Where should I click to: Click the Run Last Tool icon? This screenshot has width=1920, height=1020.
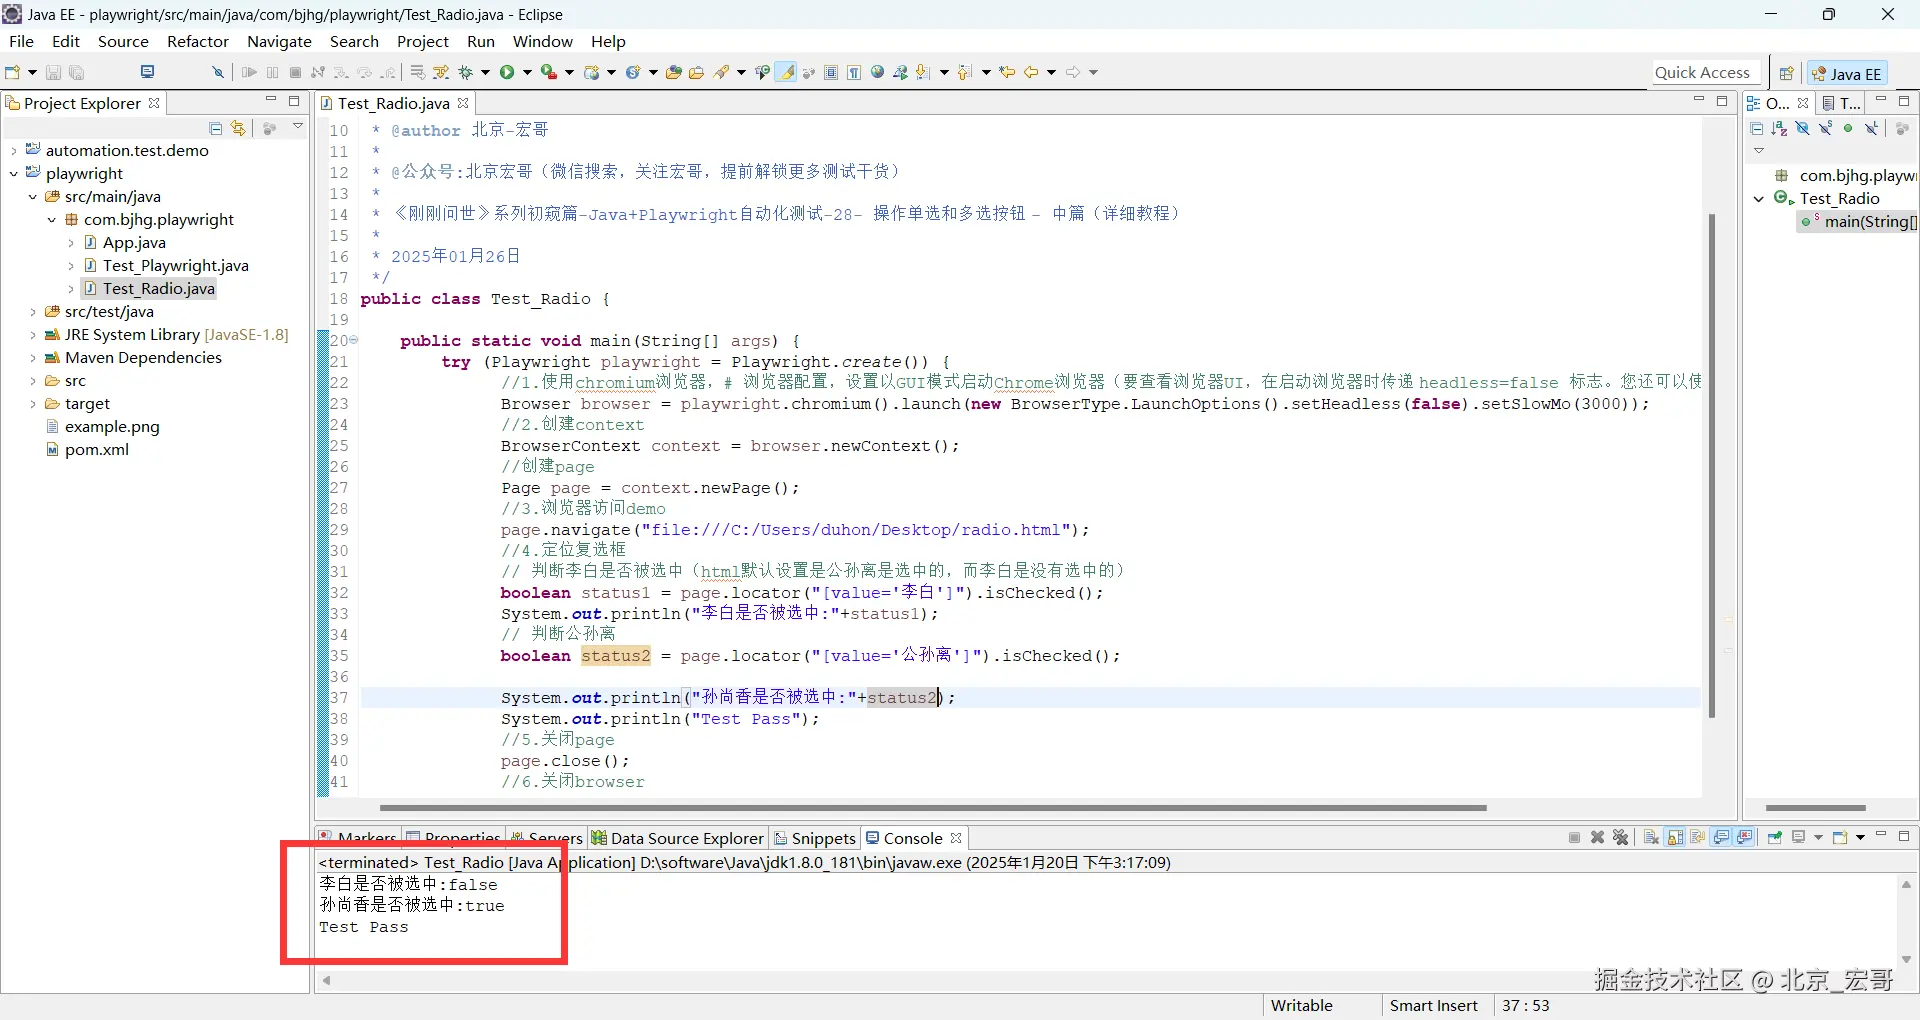pos(549,72)
